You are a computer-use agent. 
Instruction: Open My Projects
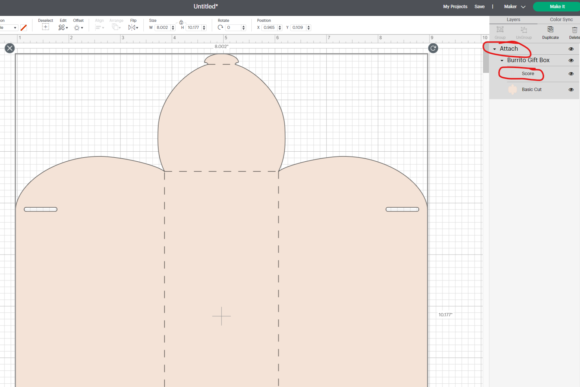(x=455, y=7)
